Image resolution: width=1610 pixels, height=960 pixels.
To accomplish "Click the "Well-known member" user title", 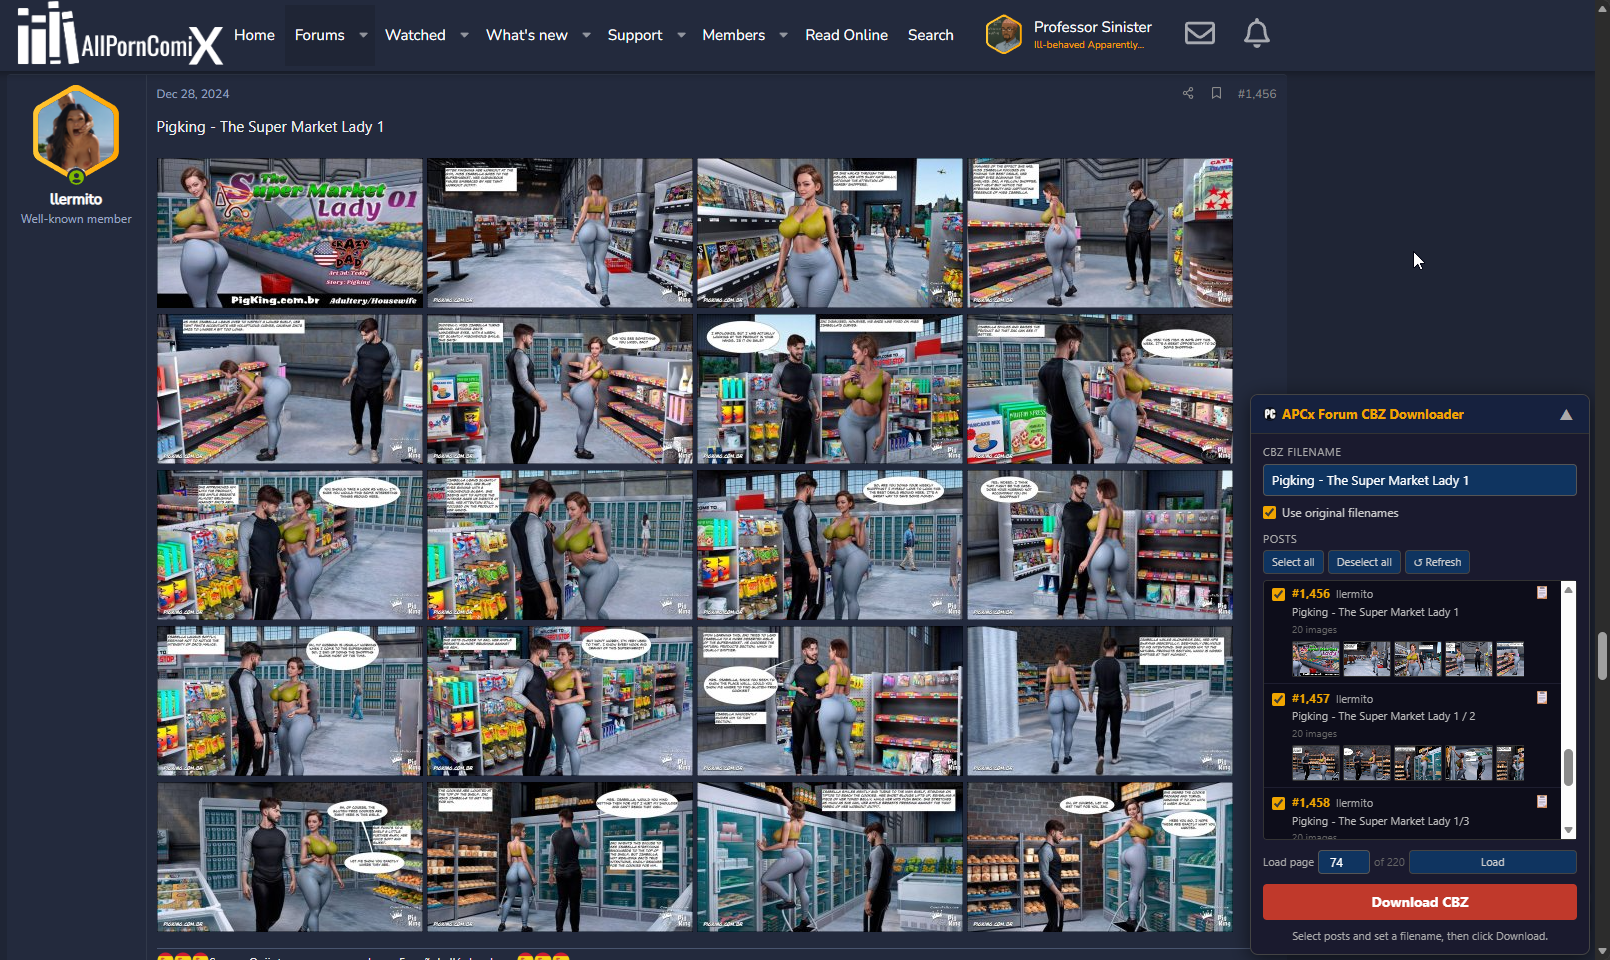I will click(x=76, y=219).
